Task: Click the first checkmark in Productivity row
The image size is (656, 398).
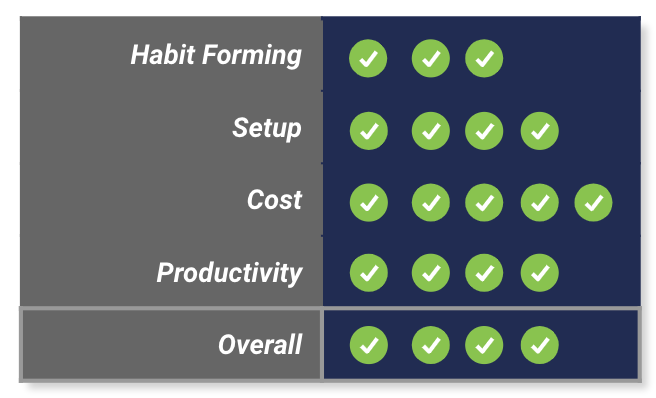Action: (x=369, y=273)
